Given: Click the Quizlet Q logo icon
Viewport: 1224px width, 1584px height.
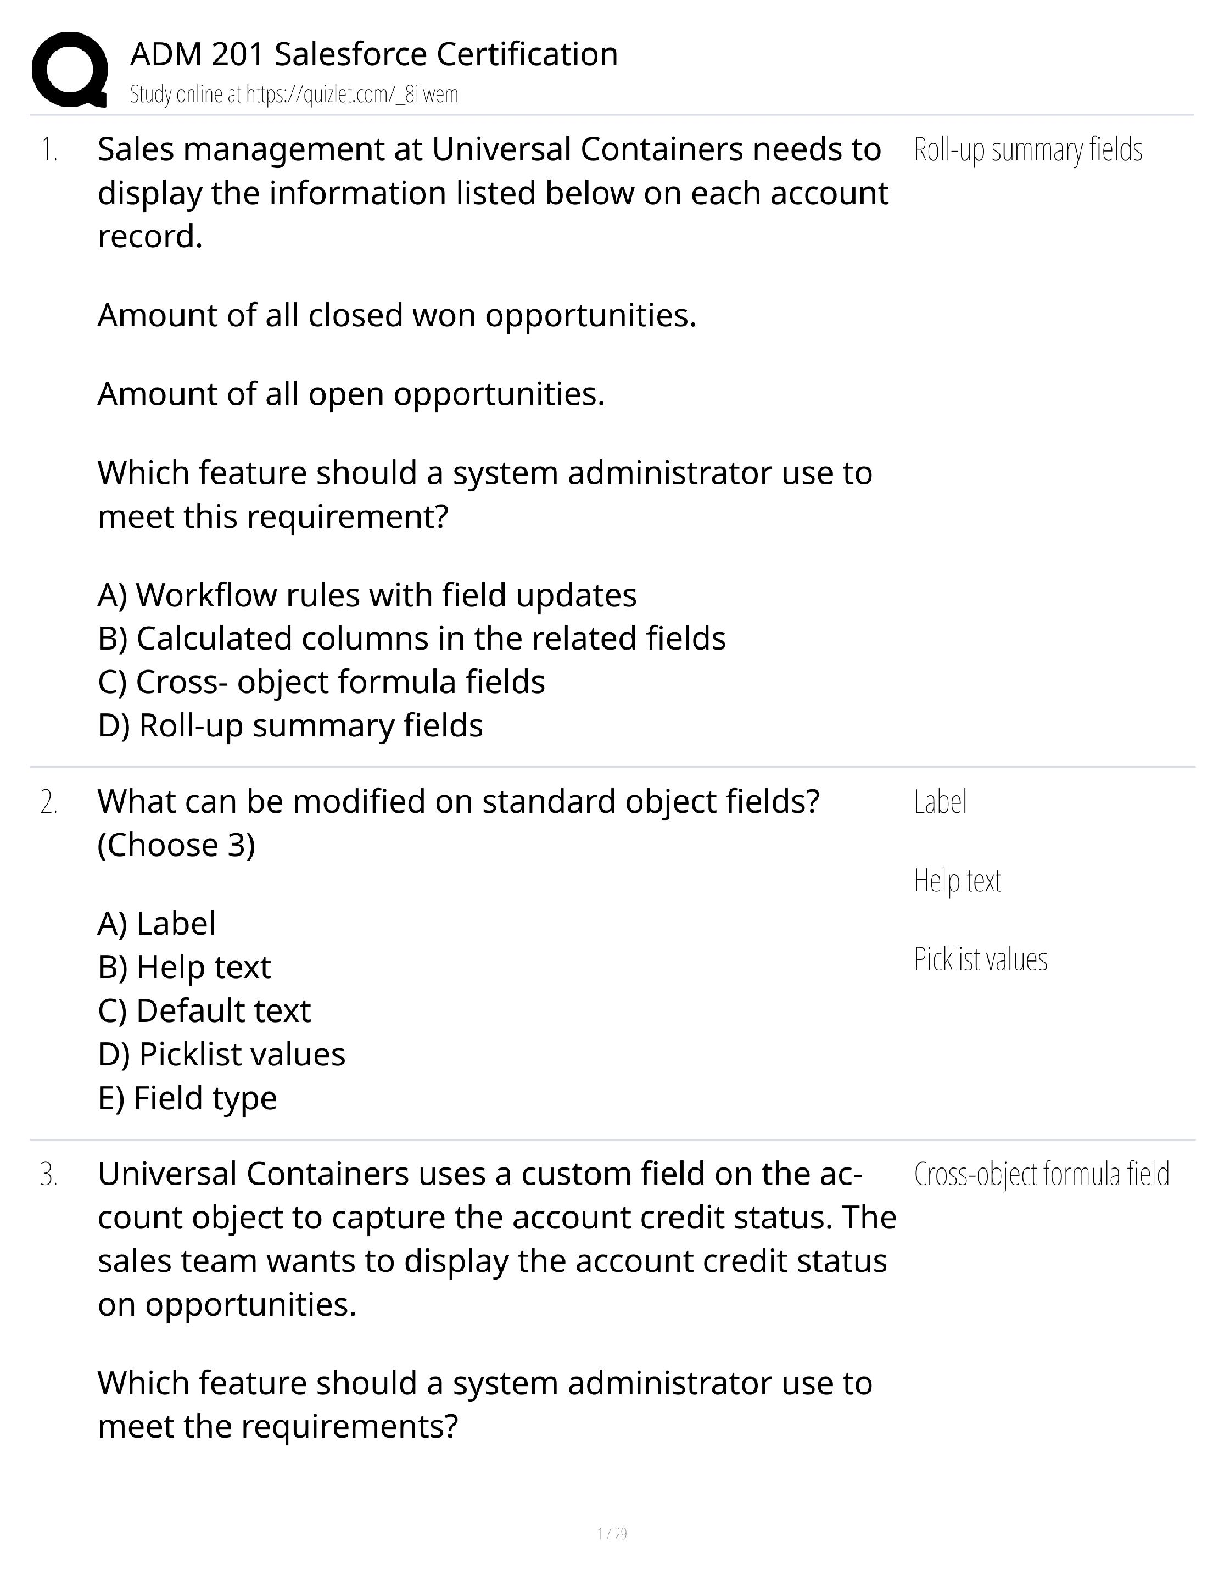Looking at the screenshot, I should pos(69,69).
